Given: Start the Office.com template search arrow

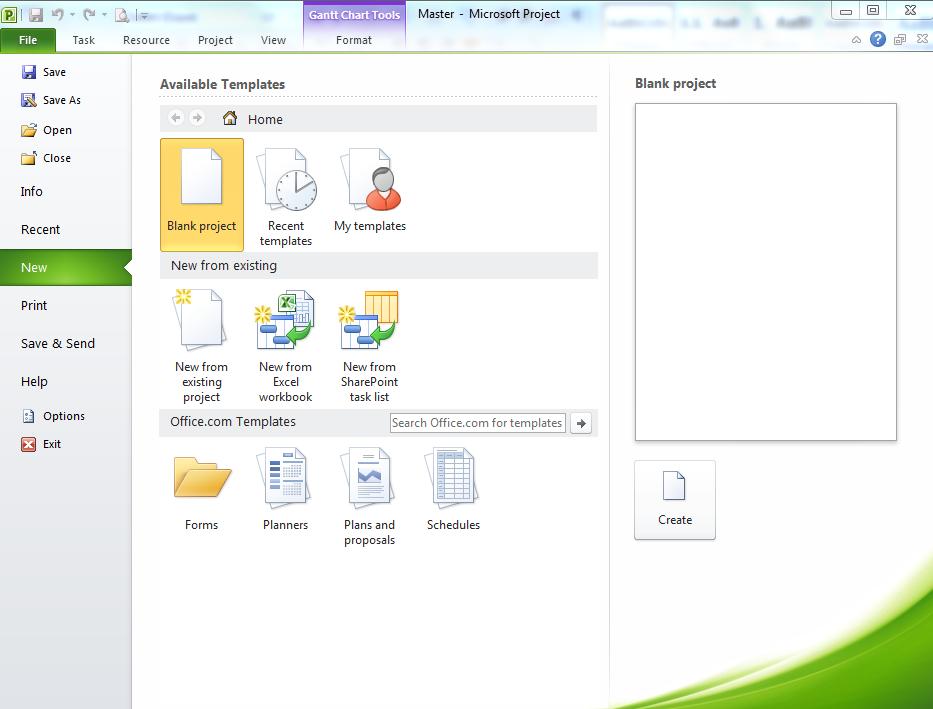Looking at the screenshot, I should coord(581,423).
